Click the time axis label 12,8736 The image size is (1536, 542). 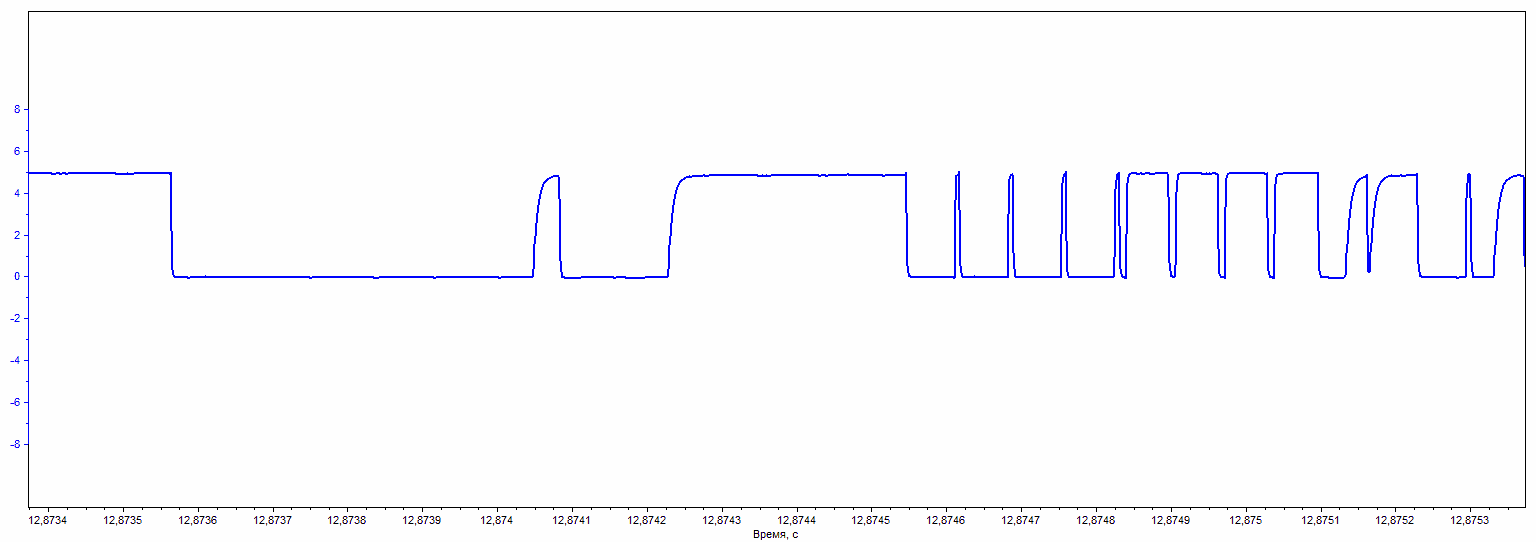(198, 521)
